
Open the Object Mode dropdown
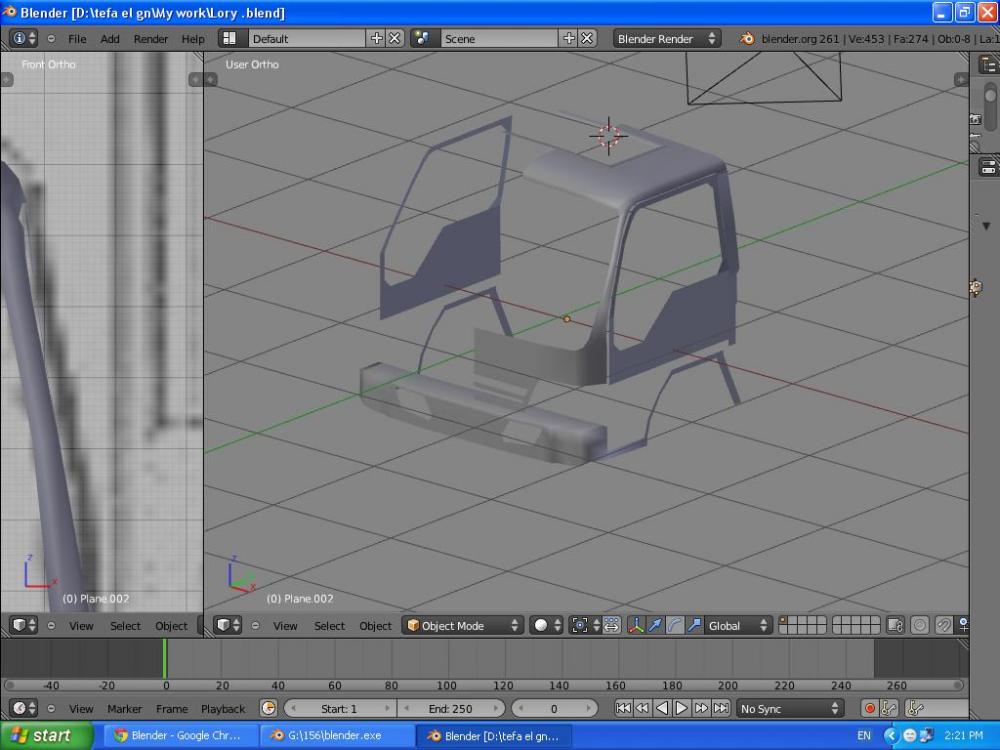click(x=463, y=625)
